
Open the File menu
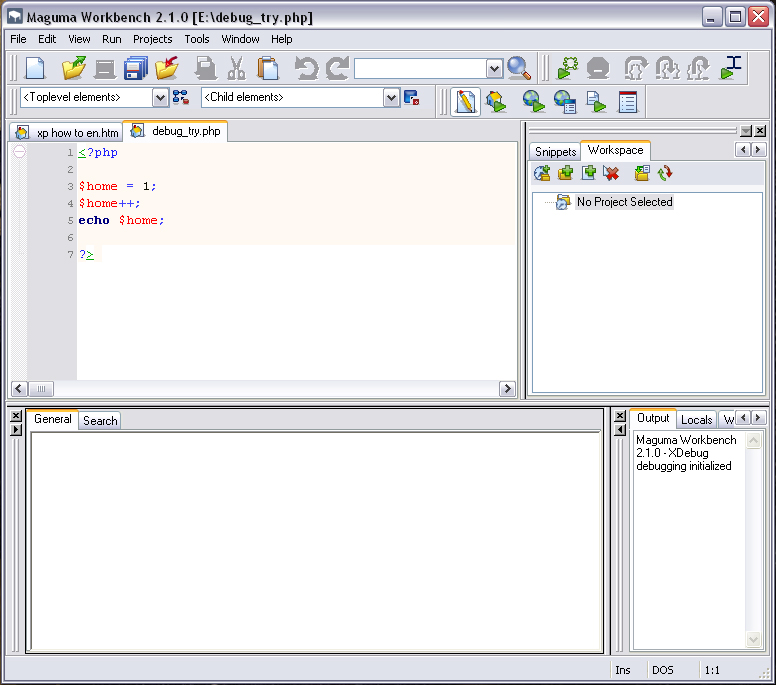18,39
